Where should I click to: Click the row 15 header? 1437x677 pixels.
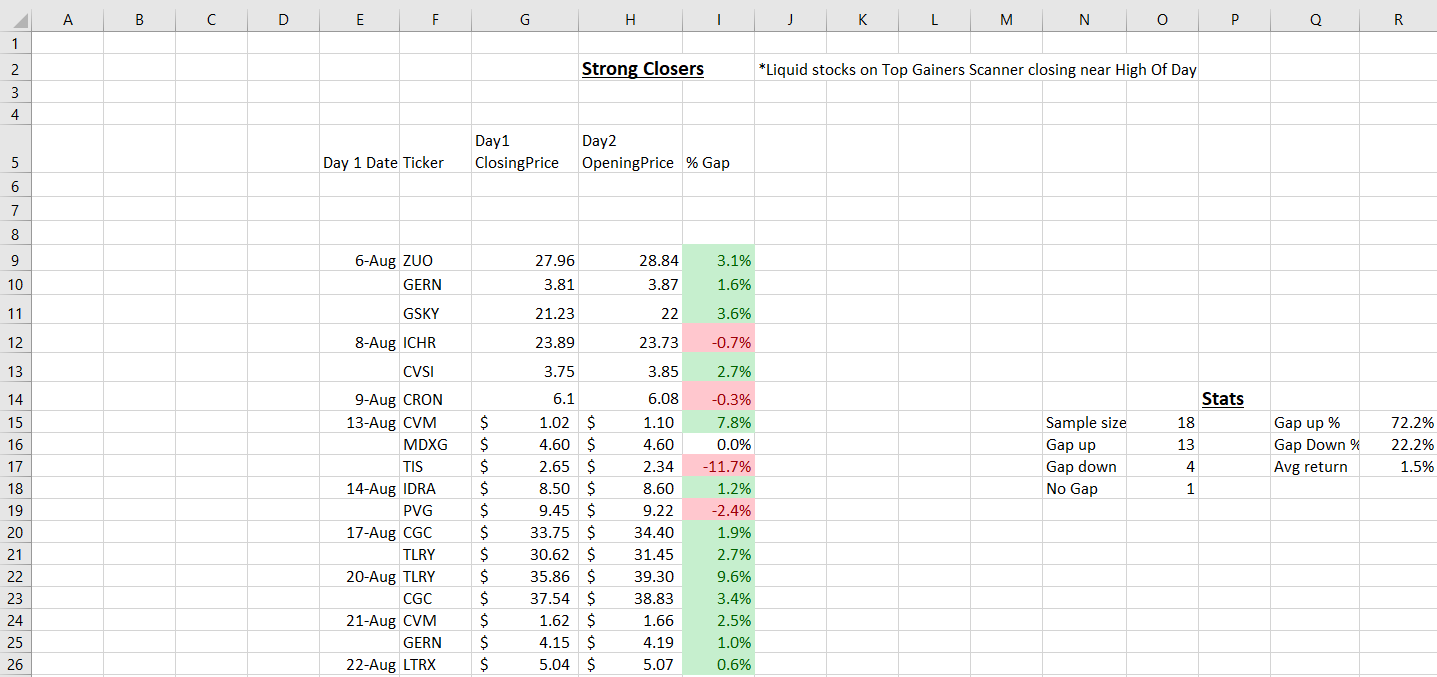click(x=15, y=423)
